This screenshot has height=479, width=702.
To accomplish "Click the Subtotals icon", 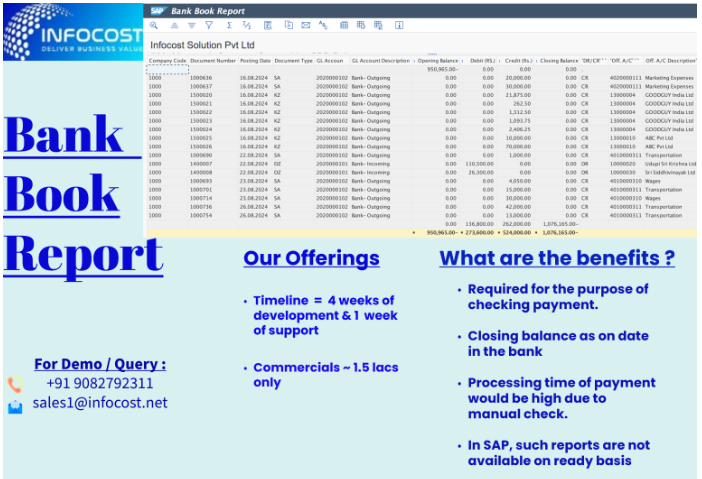I will [x=247, y=25].
